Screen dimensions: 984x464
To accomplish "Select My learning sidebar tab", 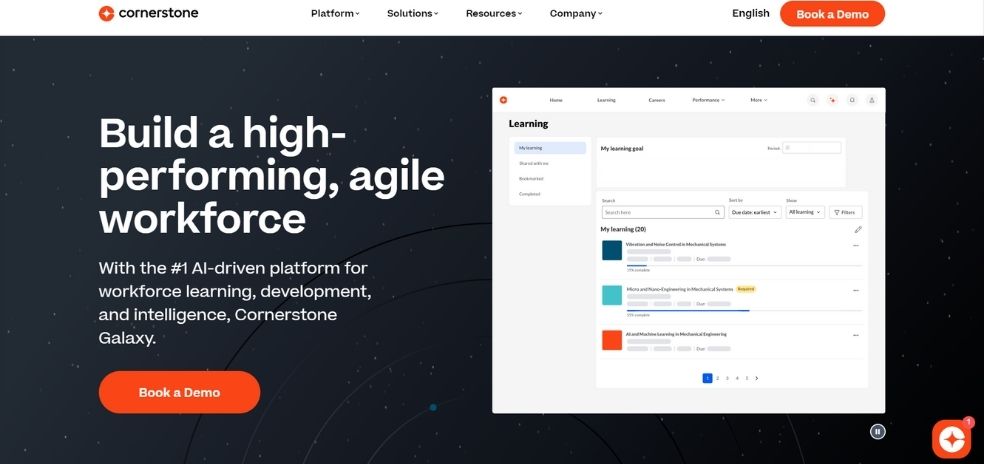I will [x=550, y=148].
